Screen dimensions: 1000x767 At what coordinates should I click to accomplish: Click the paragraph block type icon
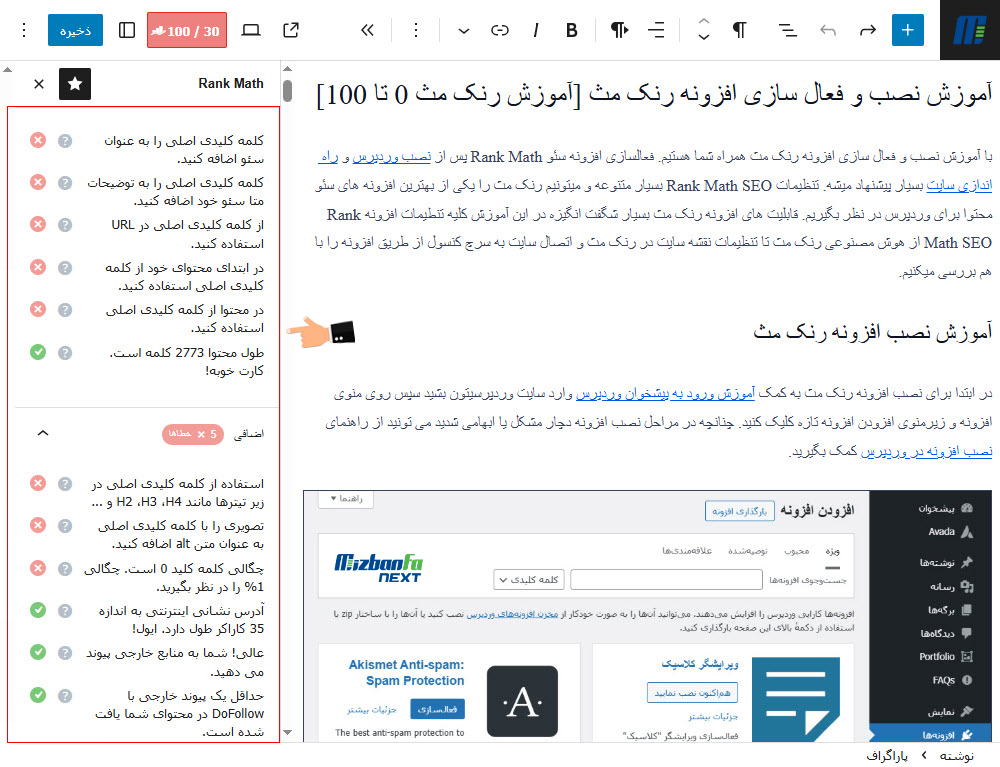pos(739,30)
